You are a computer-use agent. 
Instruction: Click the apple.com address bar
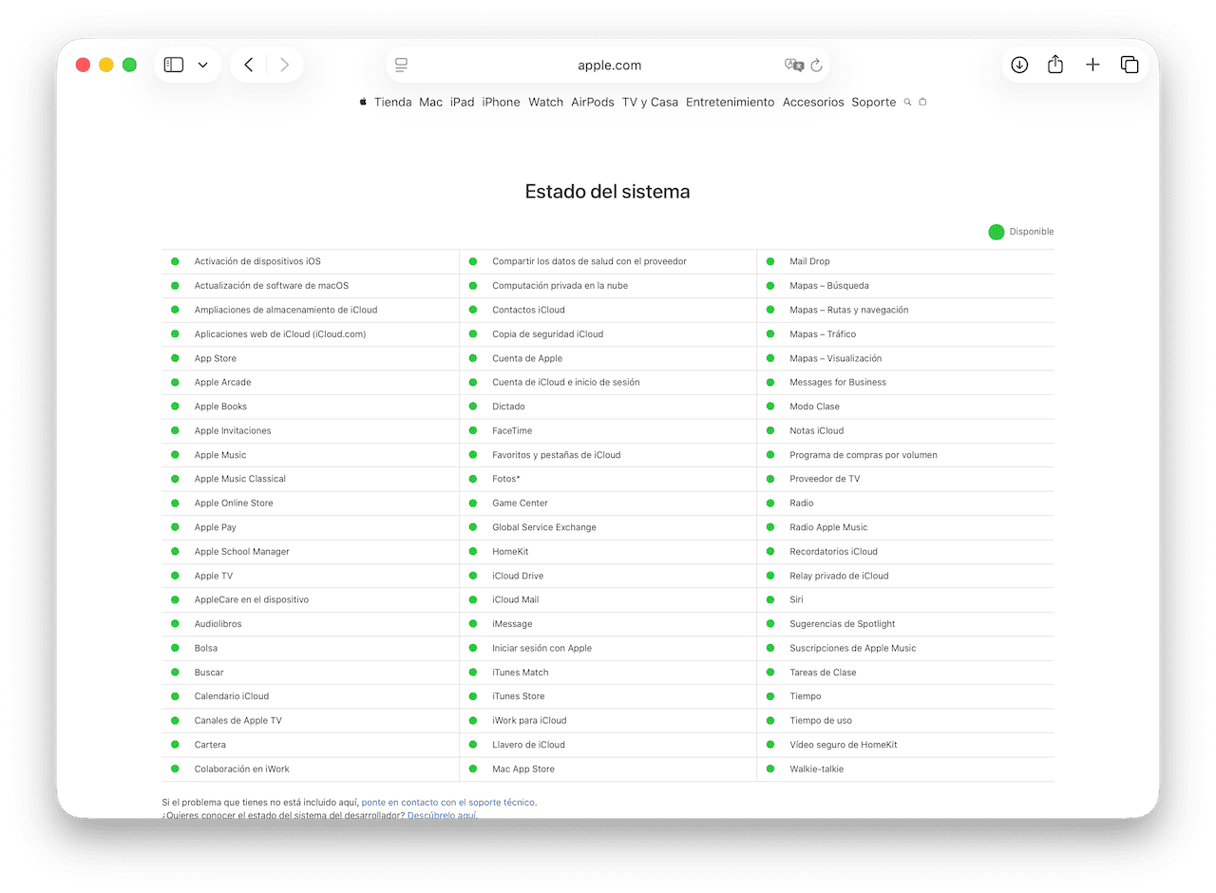tap(609, 65)
